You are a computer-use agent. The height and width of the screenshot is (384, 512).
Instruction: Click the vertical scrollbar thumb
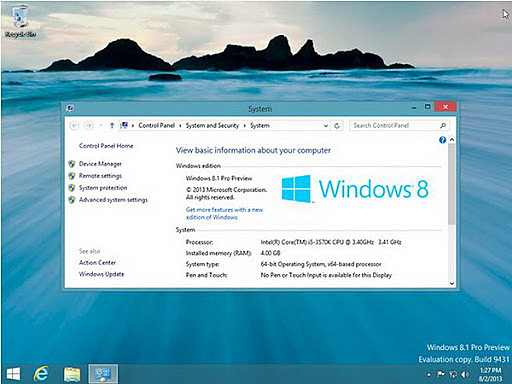click(452, 184)
